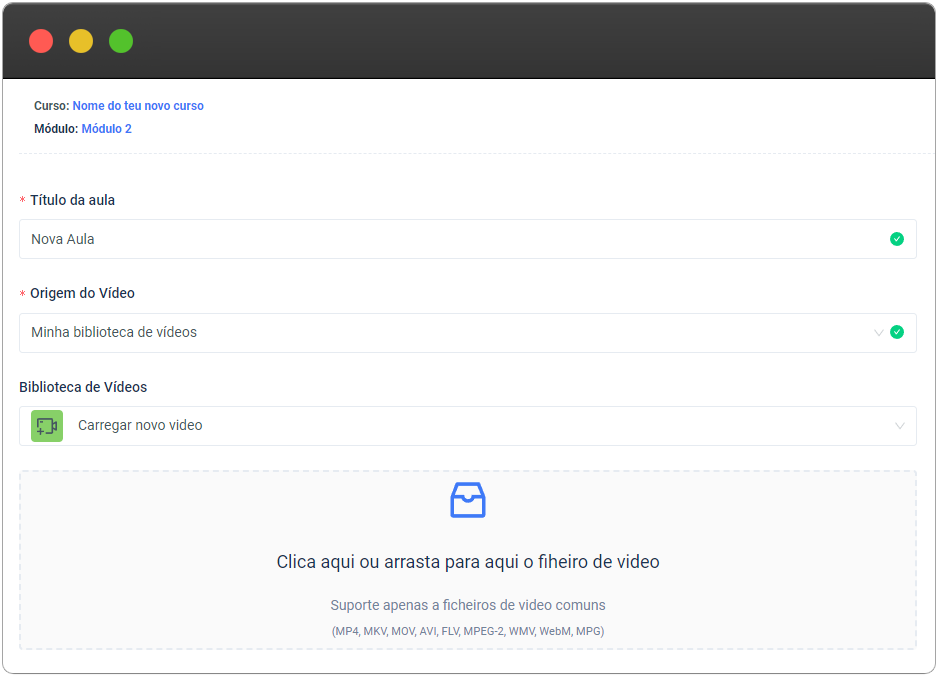
Task: Click the supported formats list (MP4, MKV, MOV...)
Action: [467, 631]
